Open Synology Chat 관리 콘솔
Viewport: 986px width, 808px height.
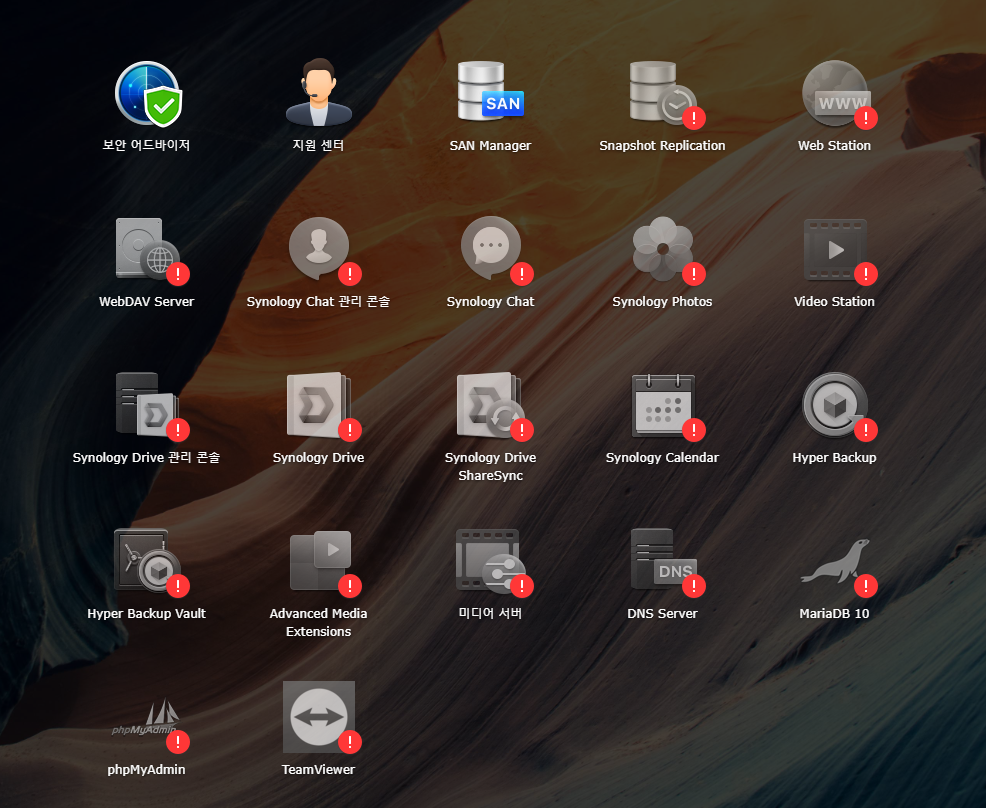(x=318, y=250)
